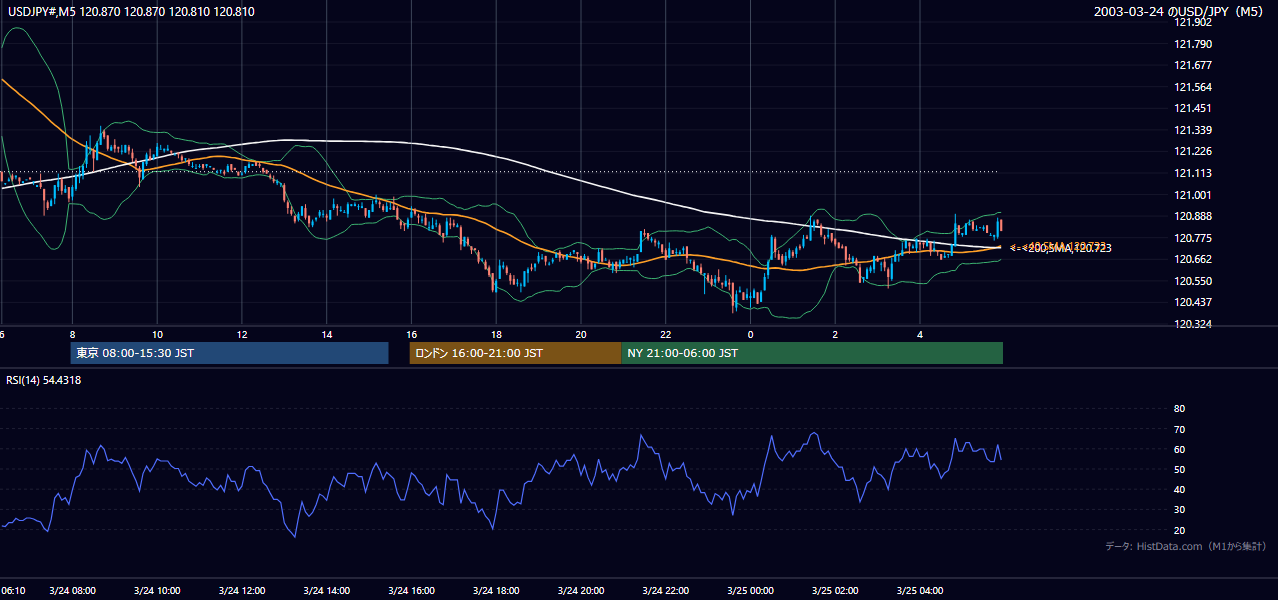Click the 3/24 08:00 time axis label
Image resolution: width=1278 pixels, height=600 pixels.
click(x=71, y=591)
